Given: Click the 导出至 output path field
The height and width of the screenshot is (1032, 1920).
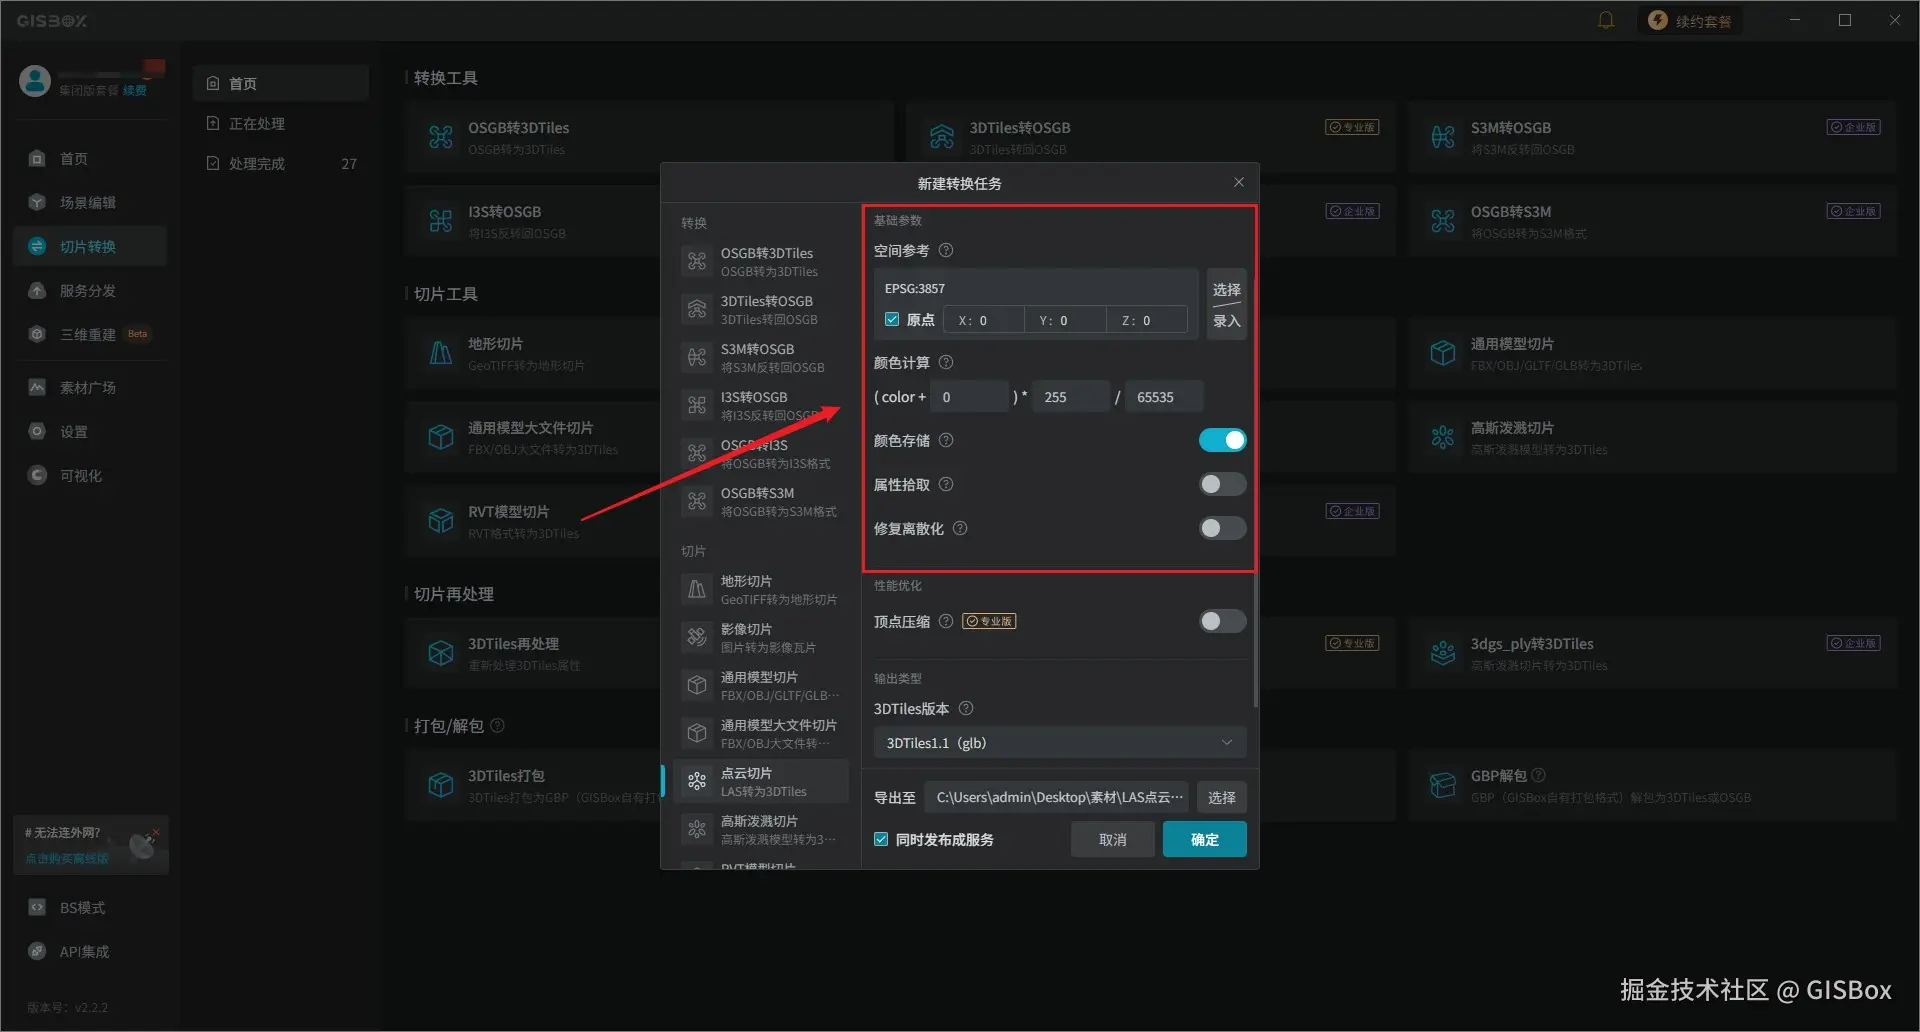Looking at the screenshot, I should click(x=1057, y=797).
